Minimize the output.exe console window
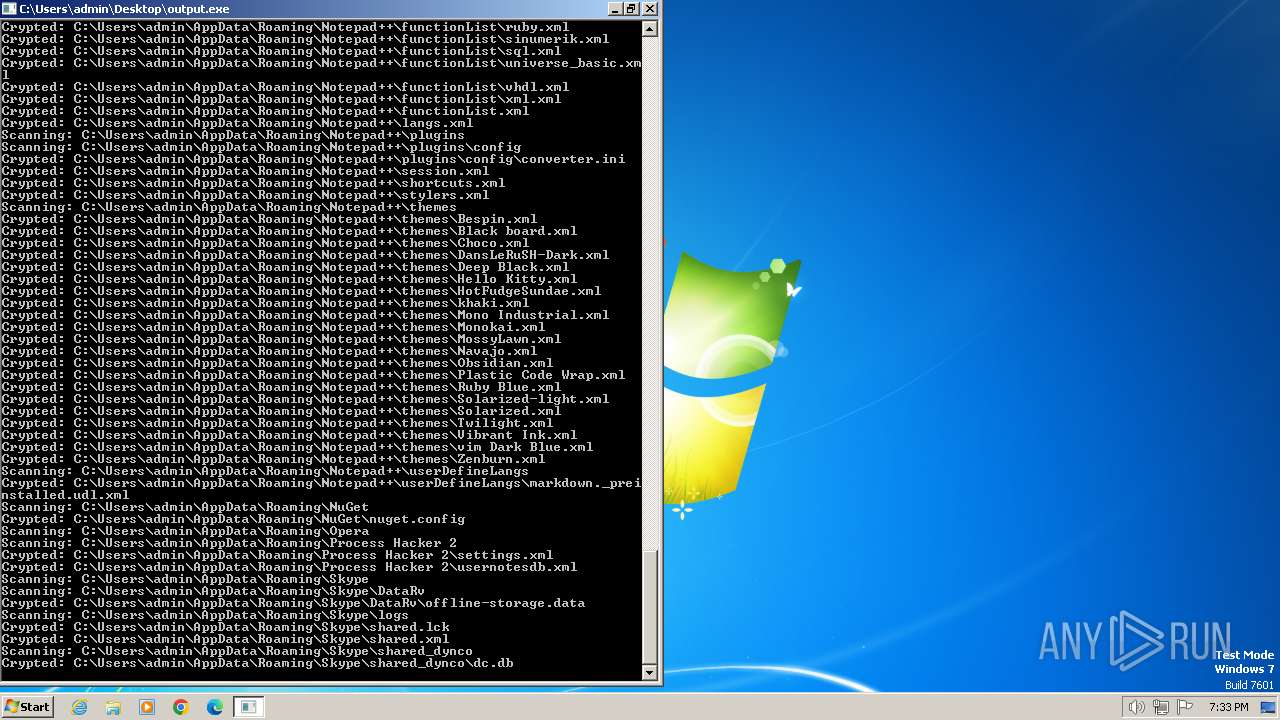The width and height of the screenshot is (1280, 720). 614,9
